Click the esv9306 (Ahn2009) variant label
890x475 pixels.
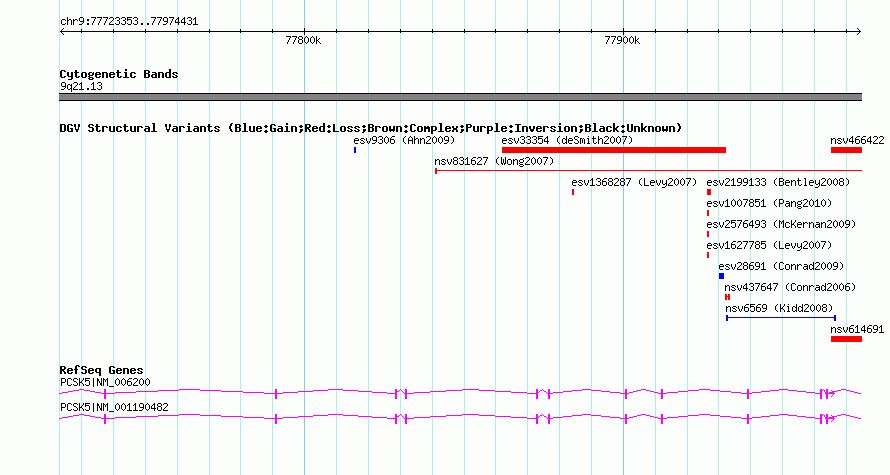point(404,140)
